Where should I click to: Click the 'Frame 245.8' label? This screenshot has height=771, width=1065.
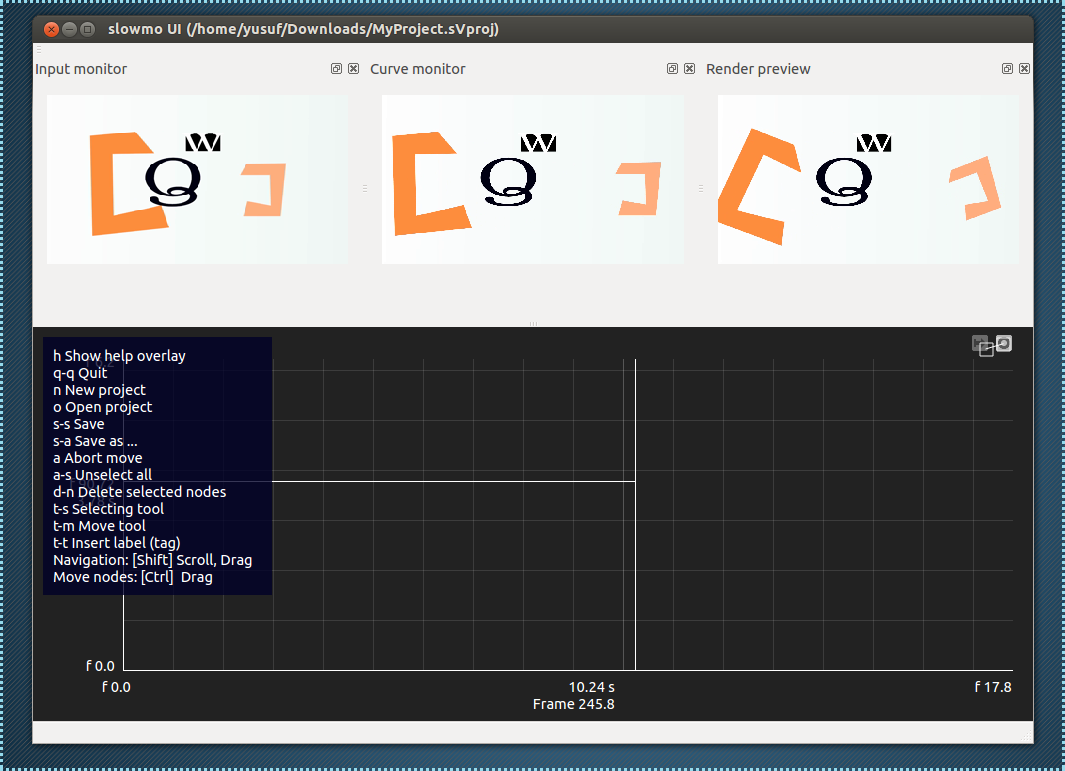[574, 704]
